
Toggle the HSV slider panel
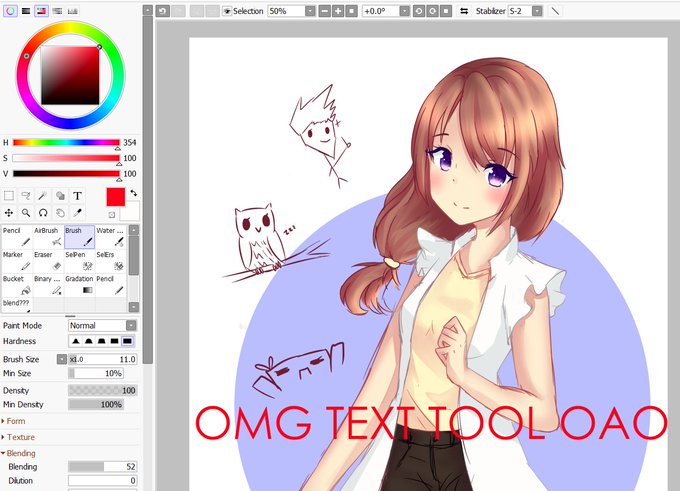(42, 11)
